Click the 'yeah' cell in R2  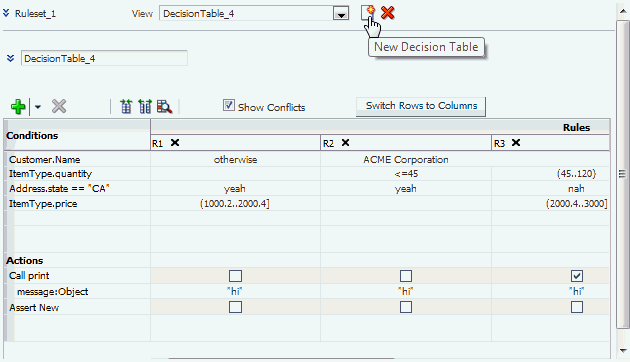click(405, 188)
